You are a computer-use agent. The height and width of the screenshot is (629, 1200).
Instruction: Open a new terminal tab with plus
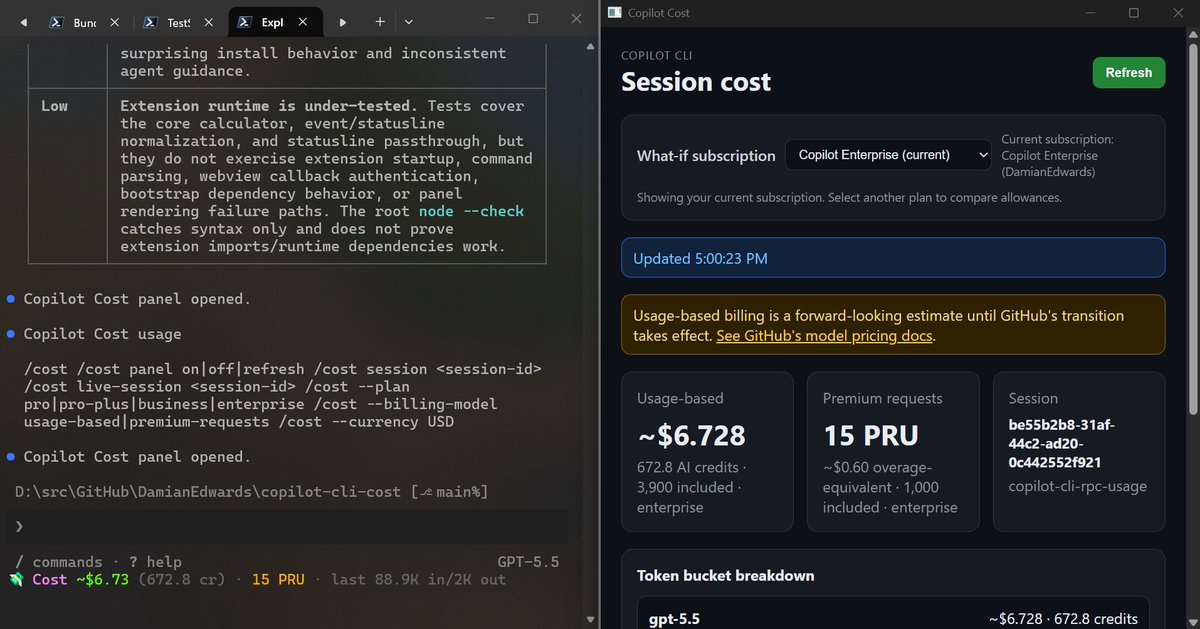click(x=380, y=21)
